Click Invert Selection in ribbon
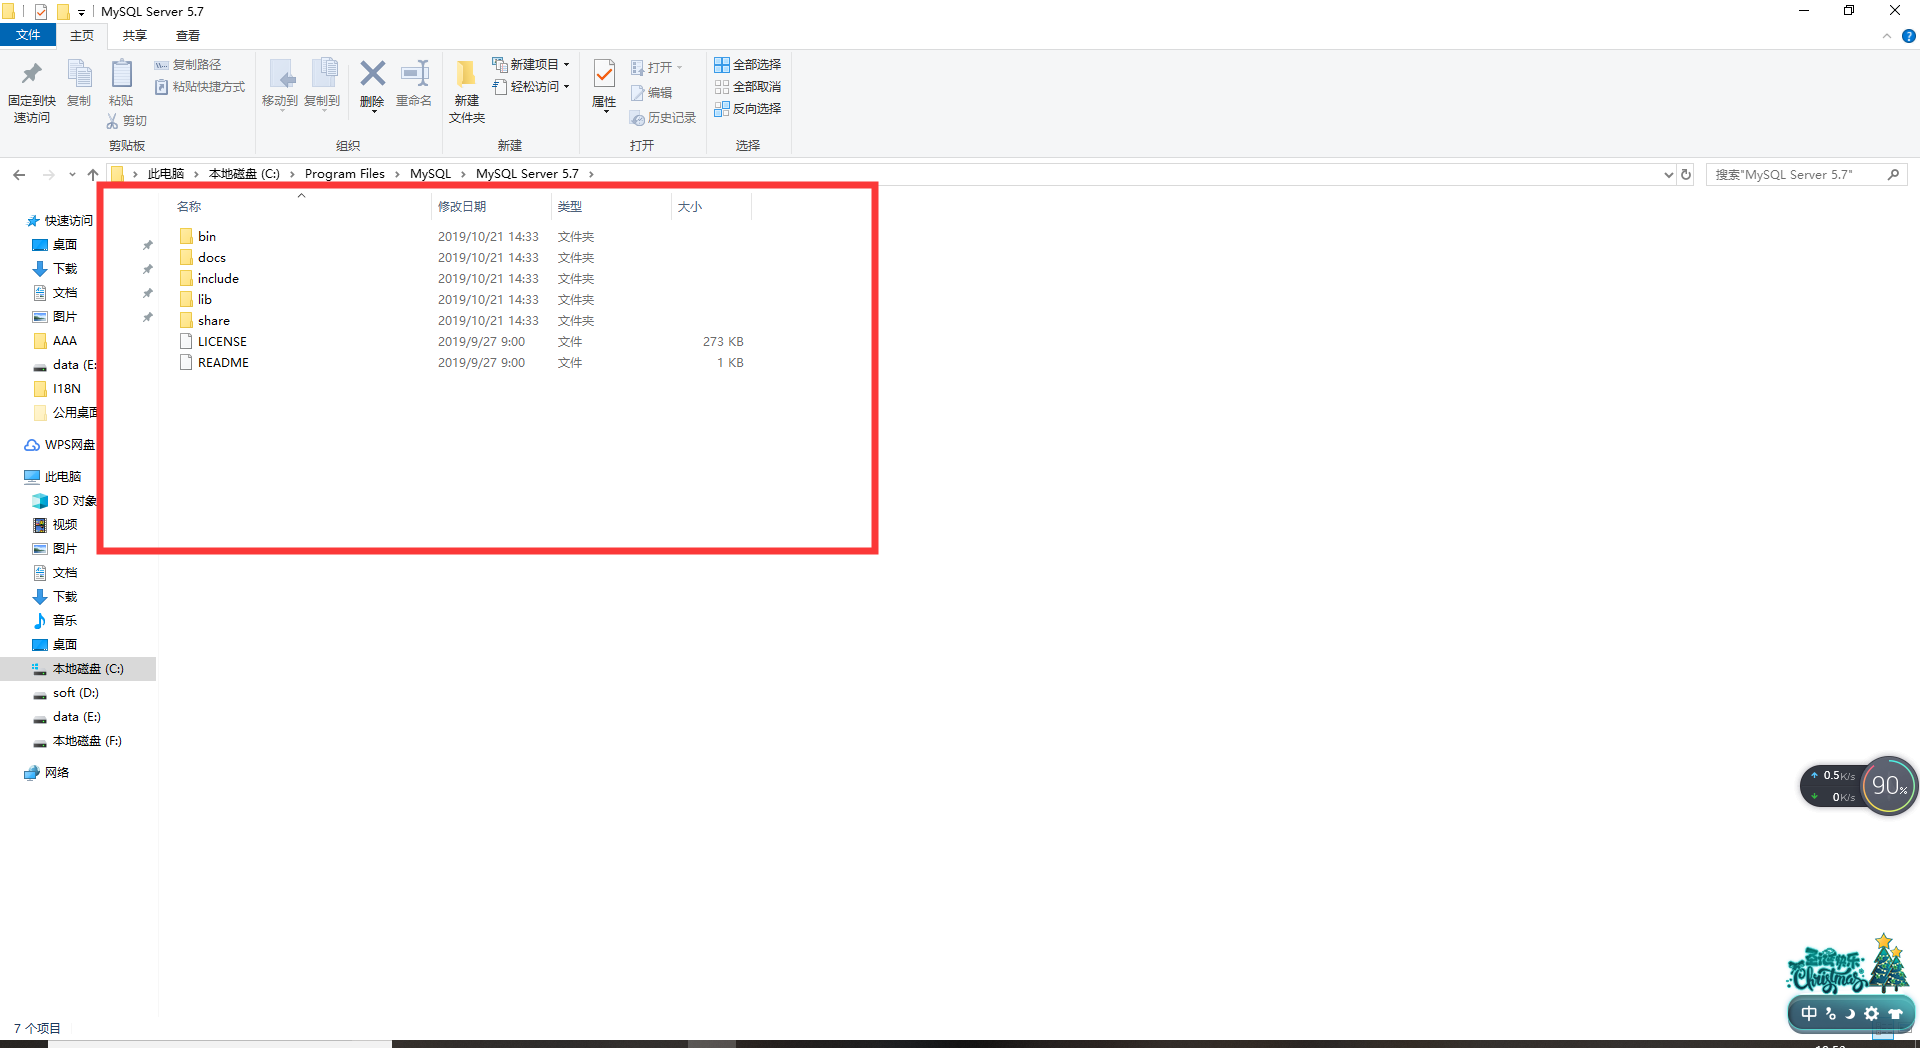Viewport: 1920px width, 1048px height. pyautogui.click(x=747, y=109)
